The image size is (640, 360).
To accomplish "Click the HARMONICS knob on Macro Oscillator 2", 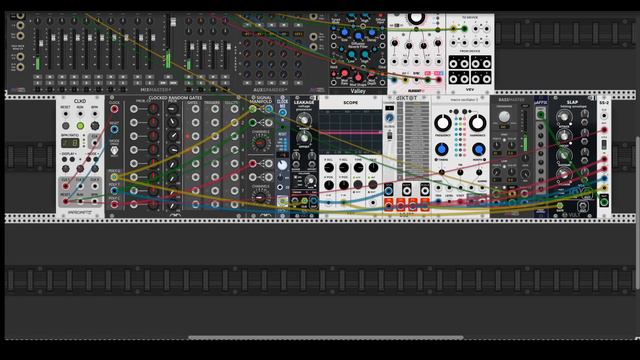I will click(477, 122).
